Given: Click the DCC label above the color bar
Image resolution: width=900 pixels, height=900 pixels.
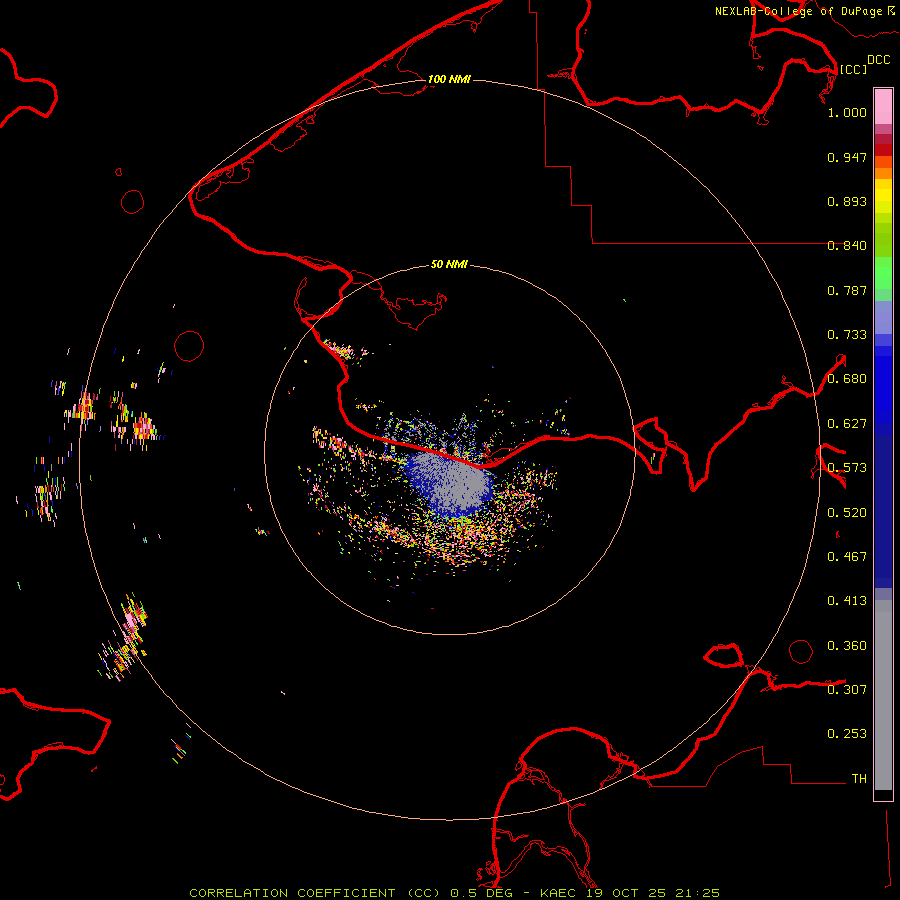Looking at the screenshot, I should [878, 60].
